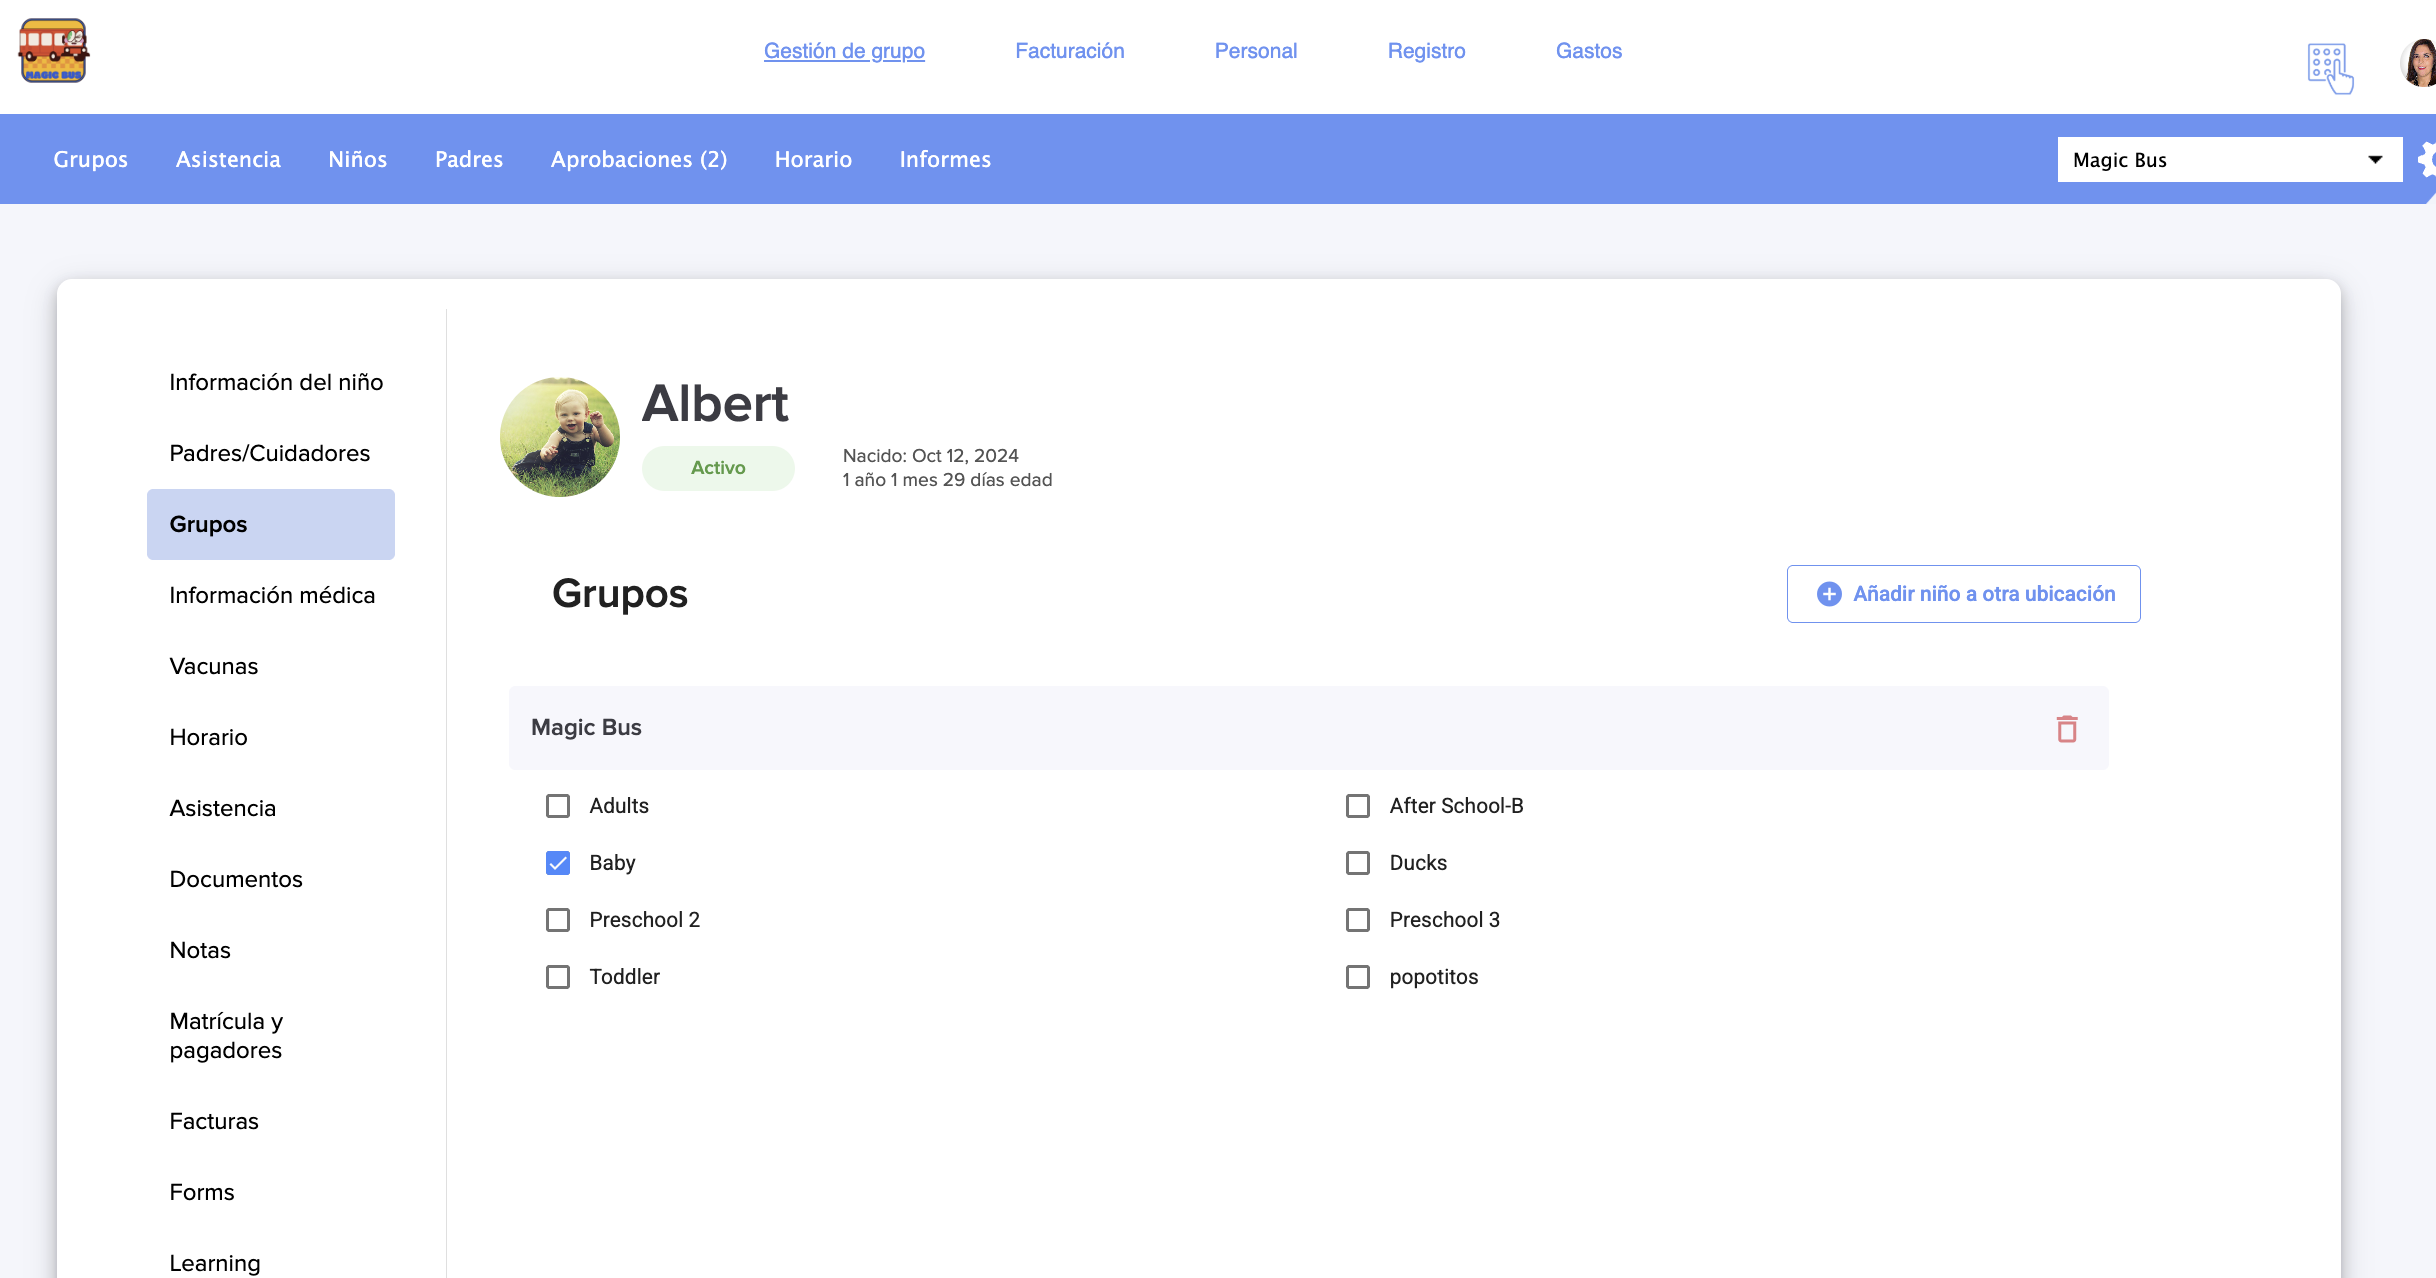The image size is (2436, 1278).
Task: Uncheck the Baby group checkbox
Action: click(x=558, y=863)
